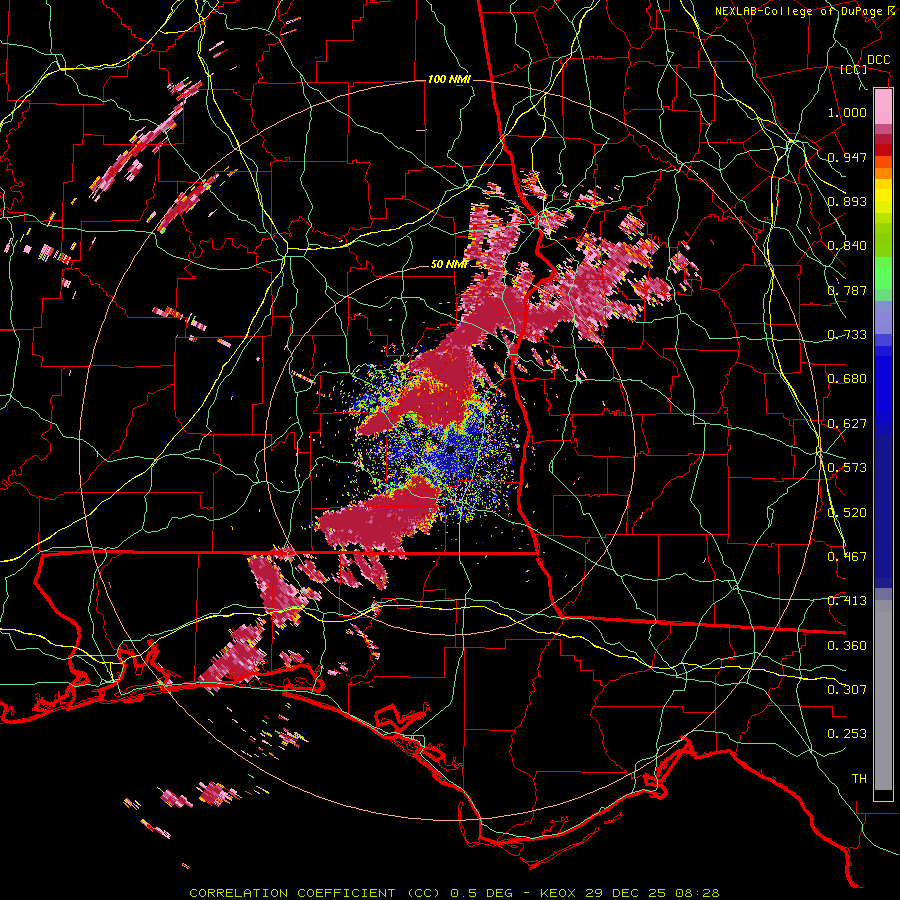The image size is (900, 900).
Task: Click the 0.253 scale value
Action: [x=847, y=734]
